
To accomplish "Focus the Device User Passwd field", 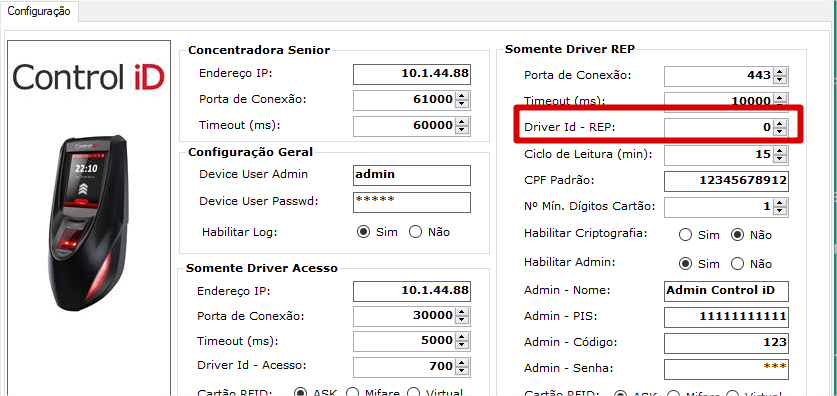I will [412, 202].
